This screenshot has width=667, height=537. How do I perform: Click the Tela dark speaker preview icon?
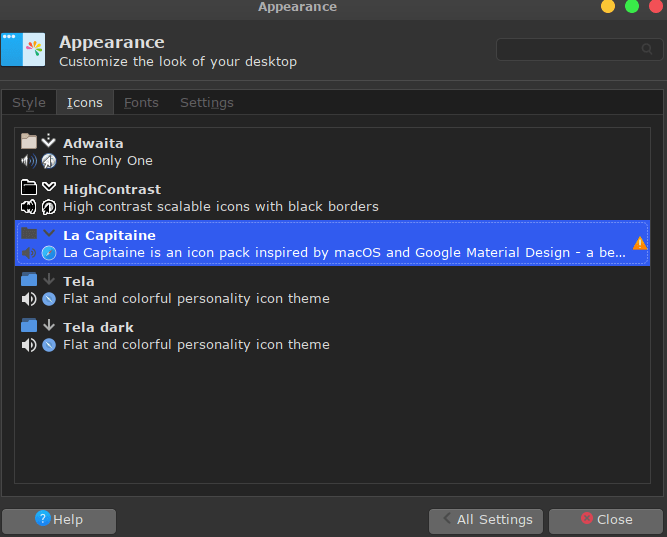point(29,345)
